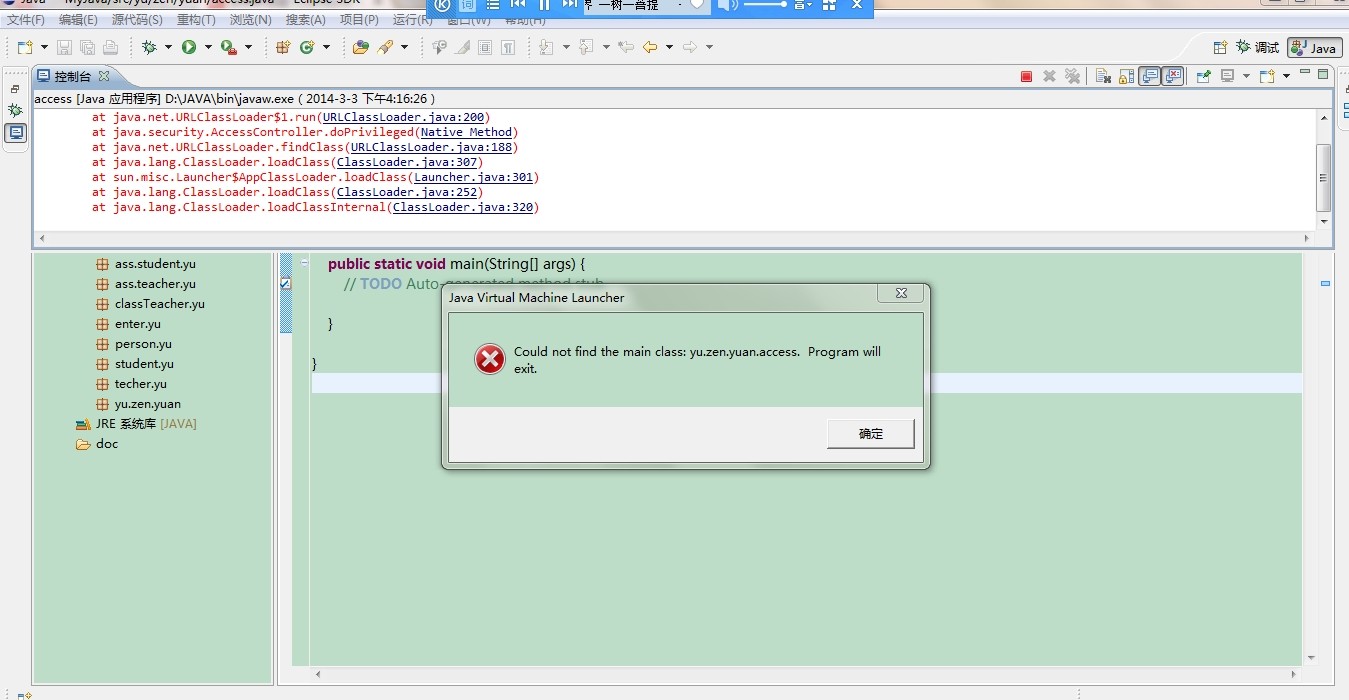Open the 文件(F) menu

(26, 20)
